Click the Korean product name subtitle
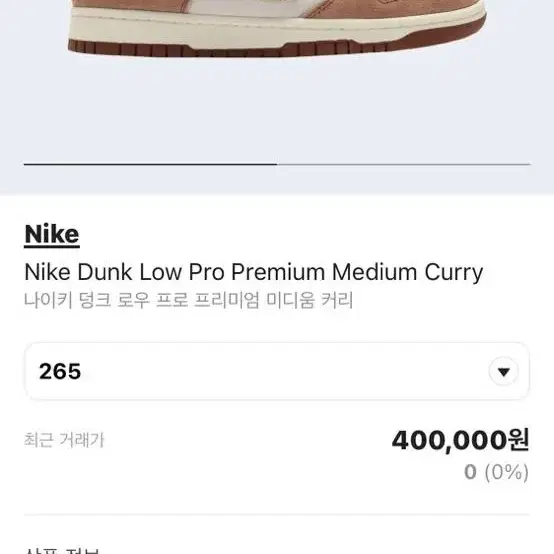Viewport: 554px width, 554px height. coord(188,300)
